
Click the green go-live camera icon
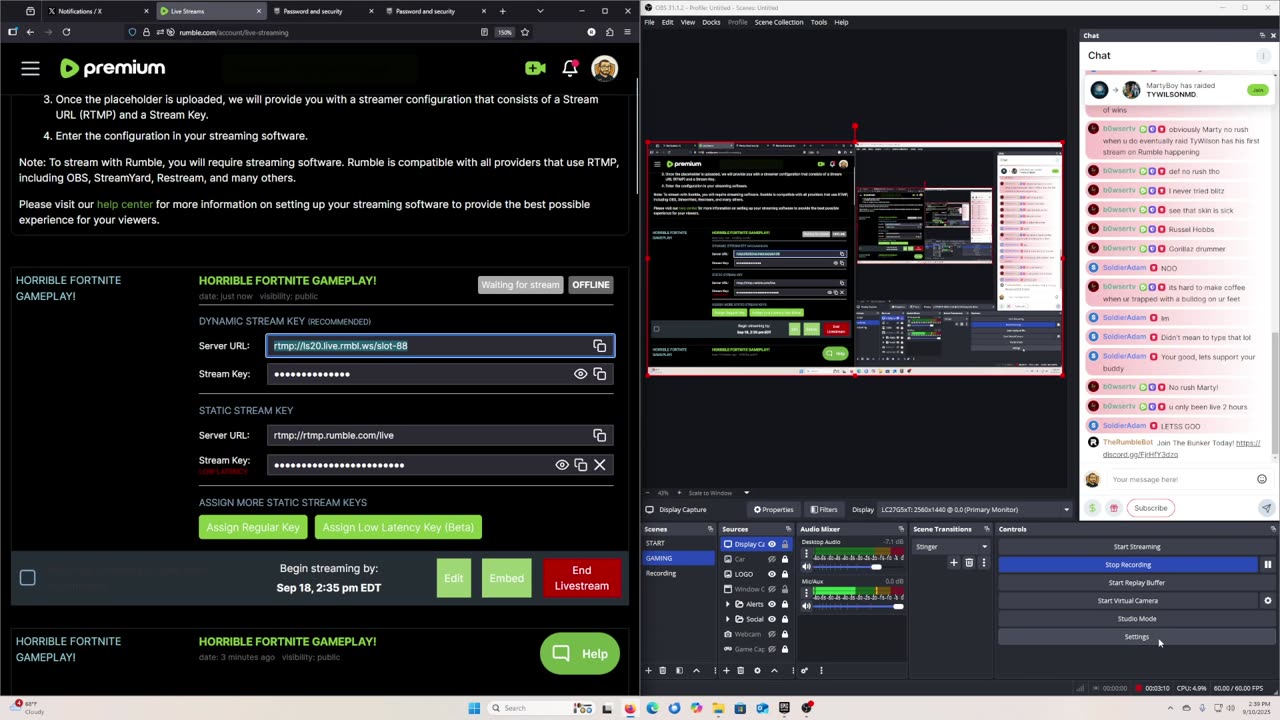coord(535,68)
